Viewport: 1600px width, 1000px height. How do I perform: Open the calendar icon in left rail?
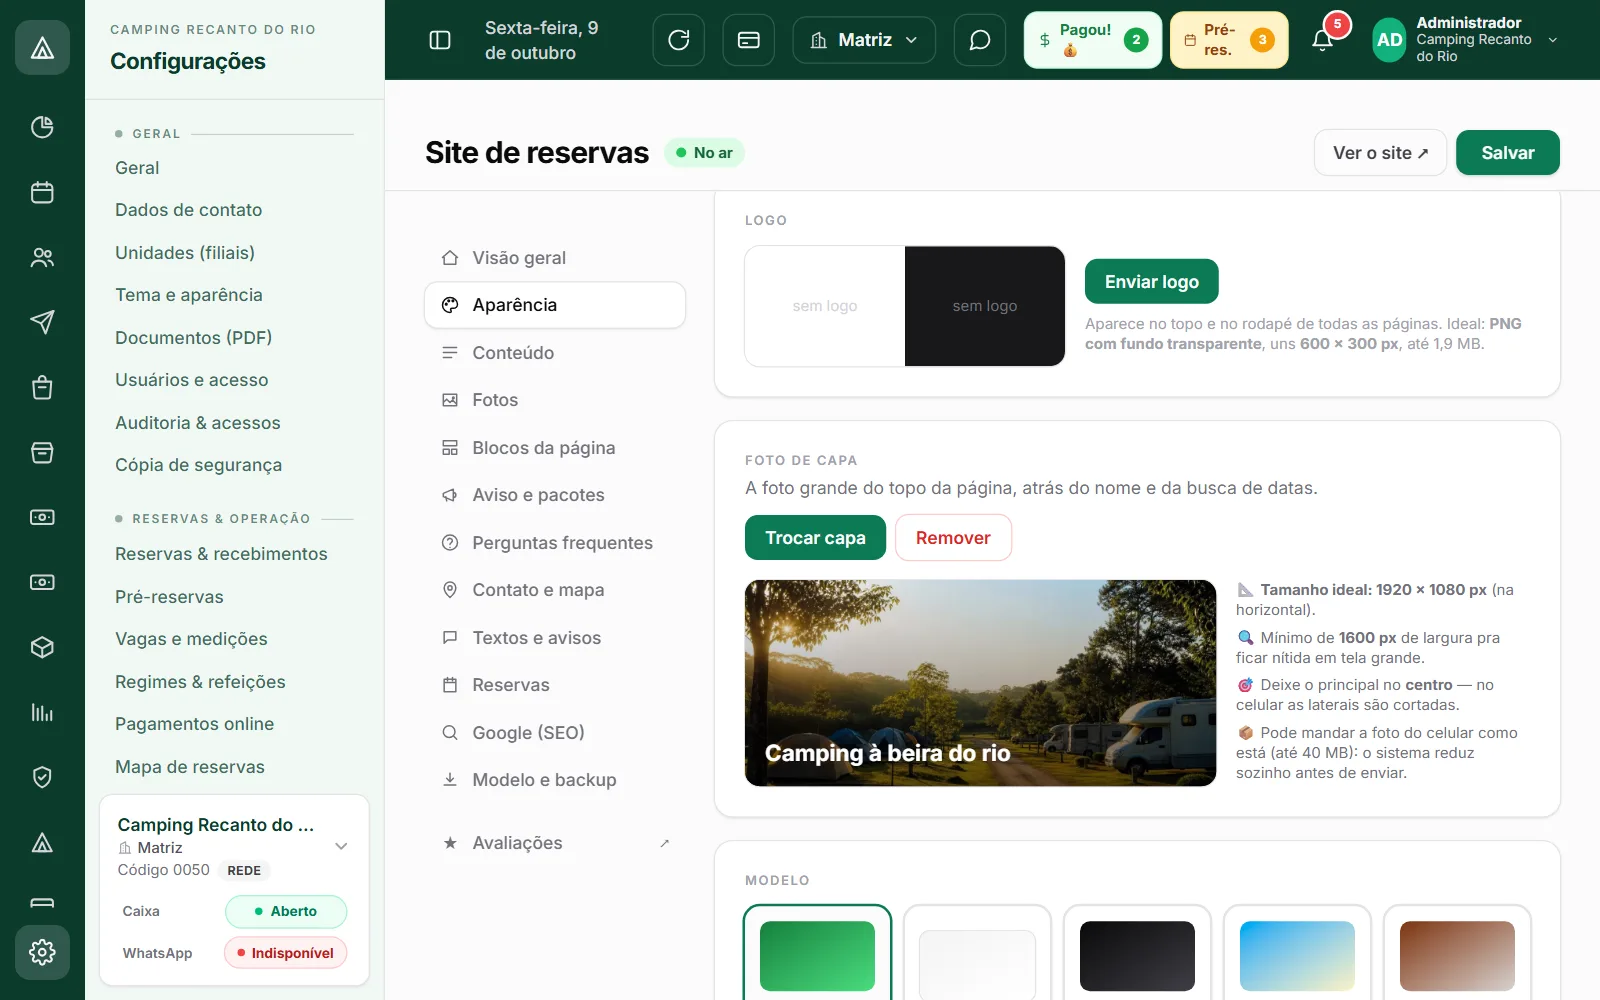pyautogui.click(x=42, y=192)
